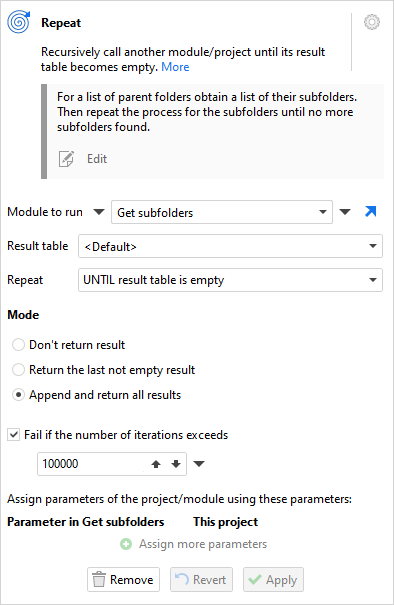Click trash icon on Remove button
Image resolution: width=394 pixels, height=605 pixels.
click(x=99, y=580)
